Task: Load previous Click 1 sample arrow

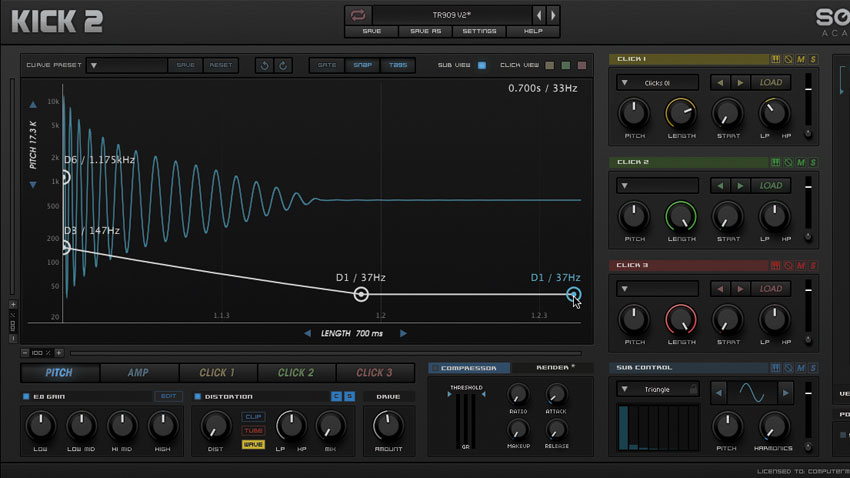Action: pyautogui.click(x=720, y=83)
